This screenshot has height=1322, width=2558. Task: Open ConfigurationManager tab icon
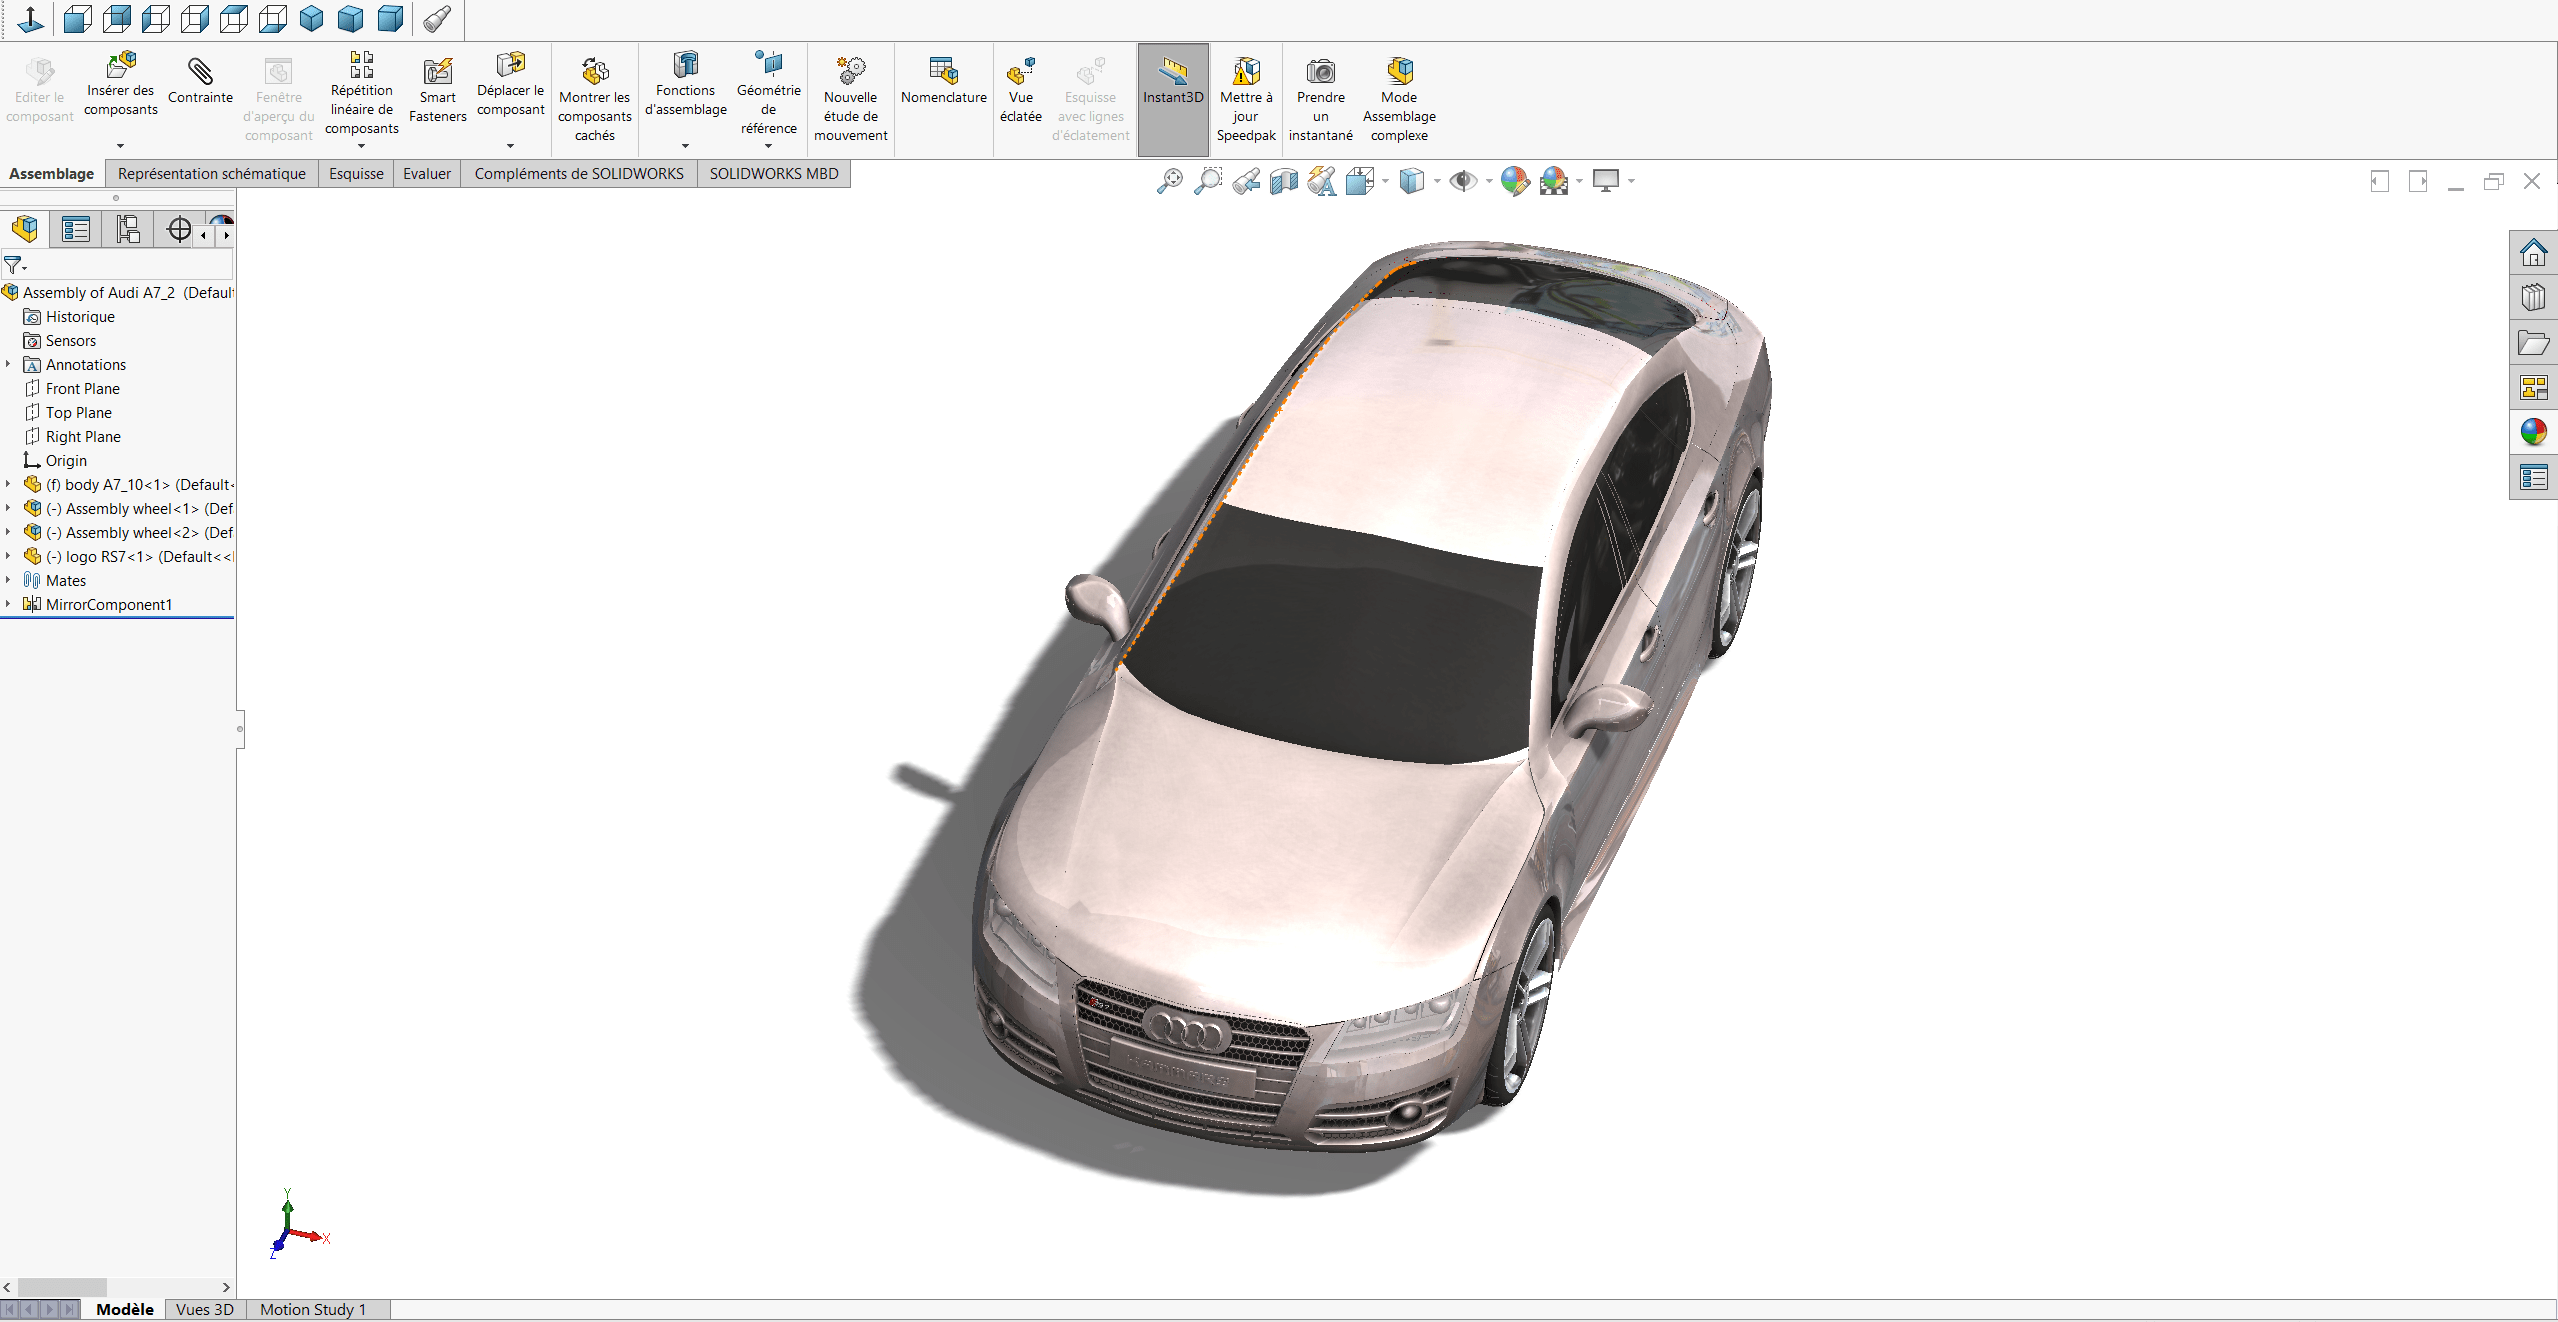(127, 229)
